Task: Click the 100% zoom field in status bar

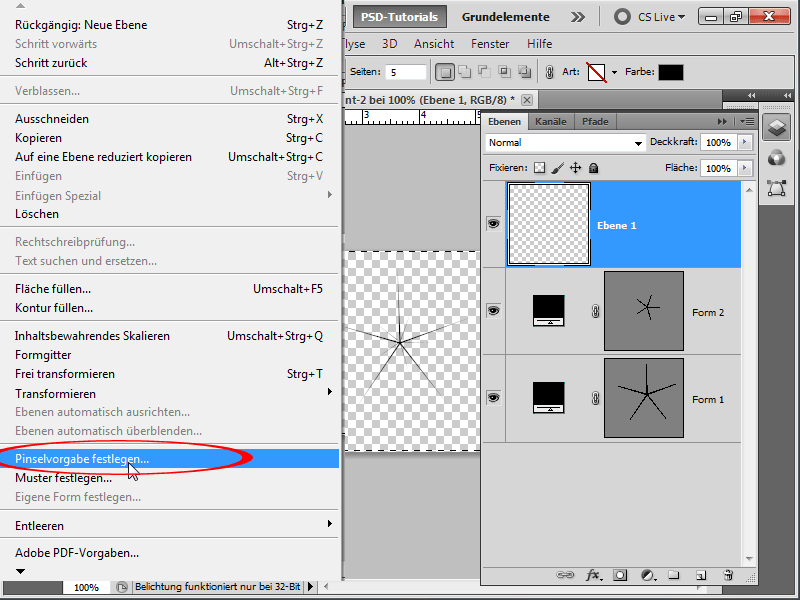Action: [x=86, y=587]
